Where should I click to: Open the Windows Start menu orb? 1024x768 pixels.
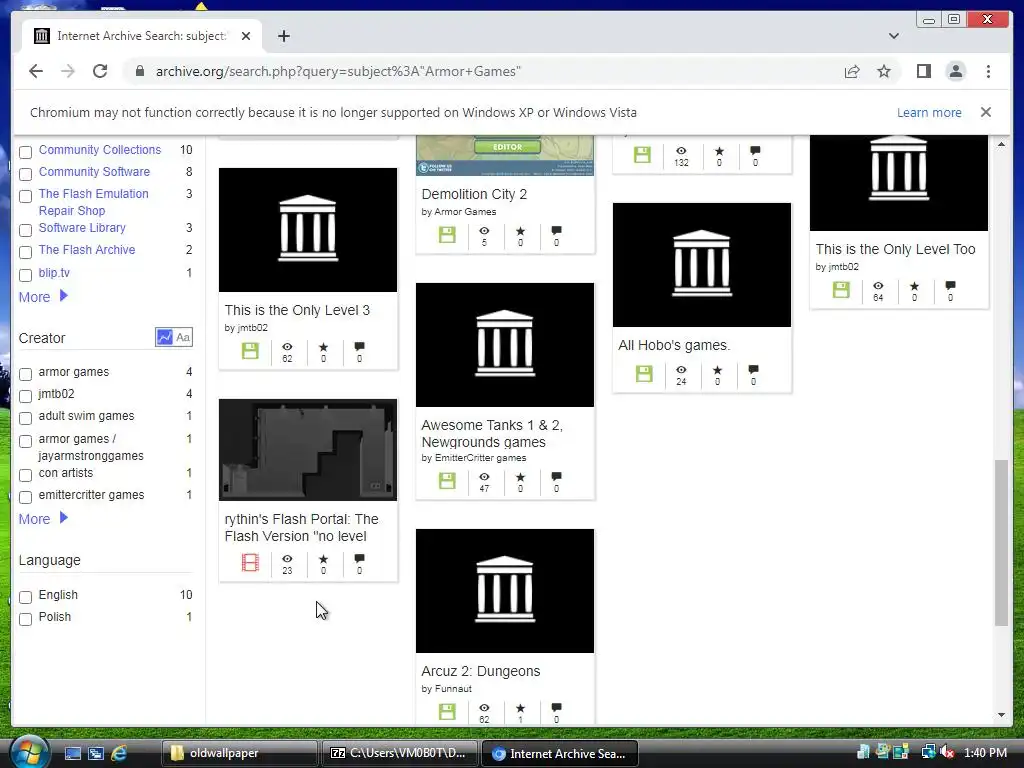click(29, 752)
